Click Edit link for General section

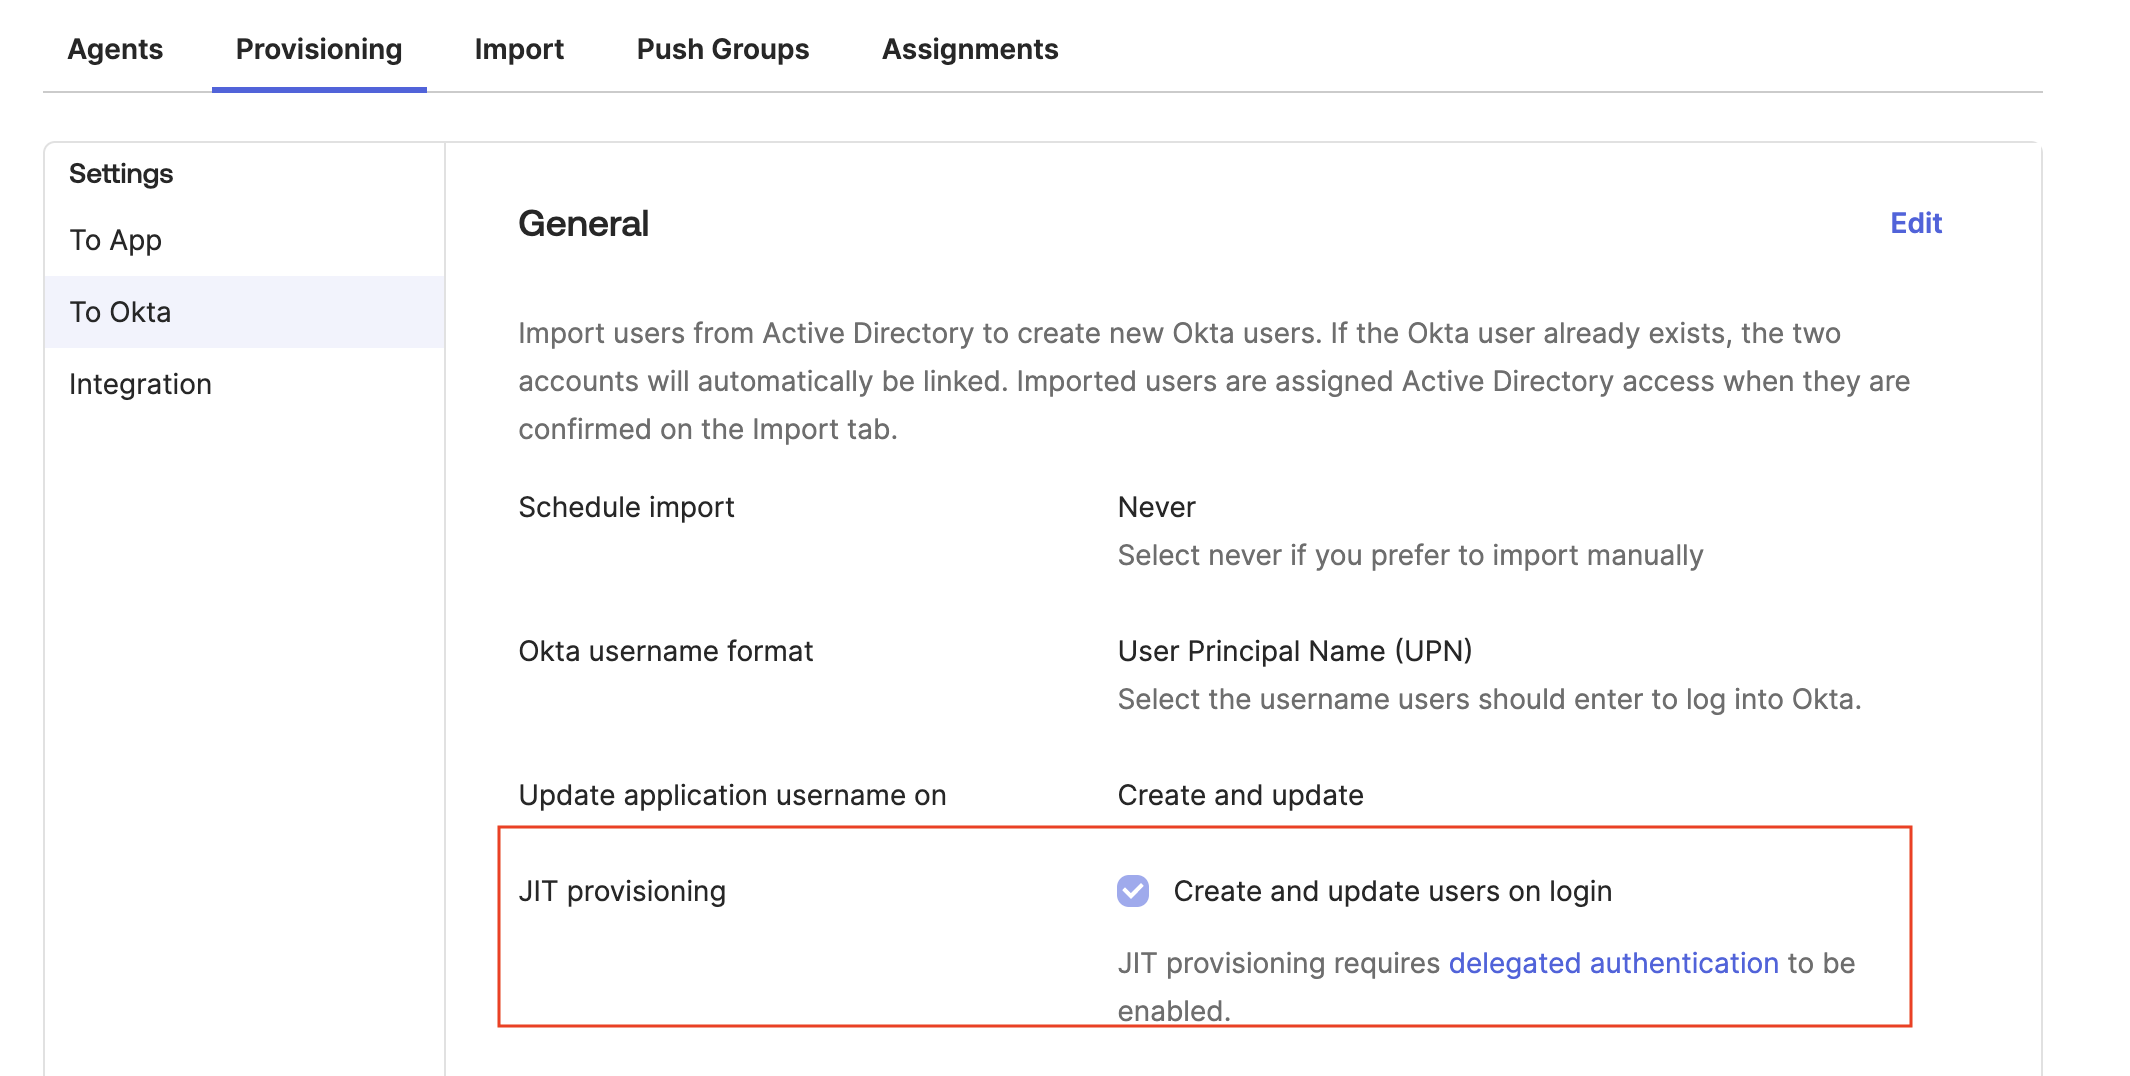[1915, 223]
